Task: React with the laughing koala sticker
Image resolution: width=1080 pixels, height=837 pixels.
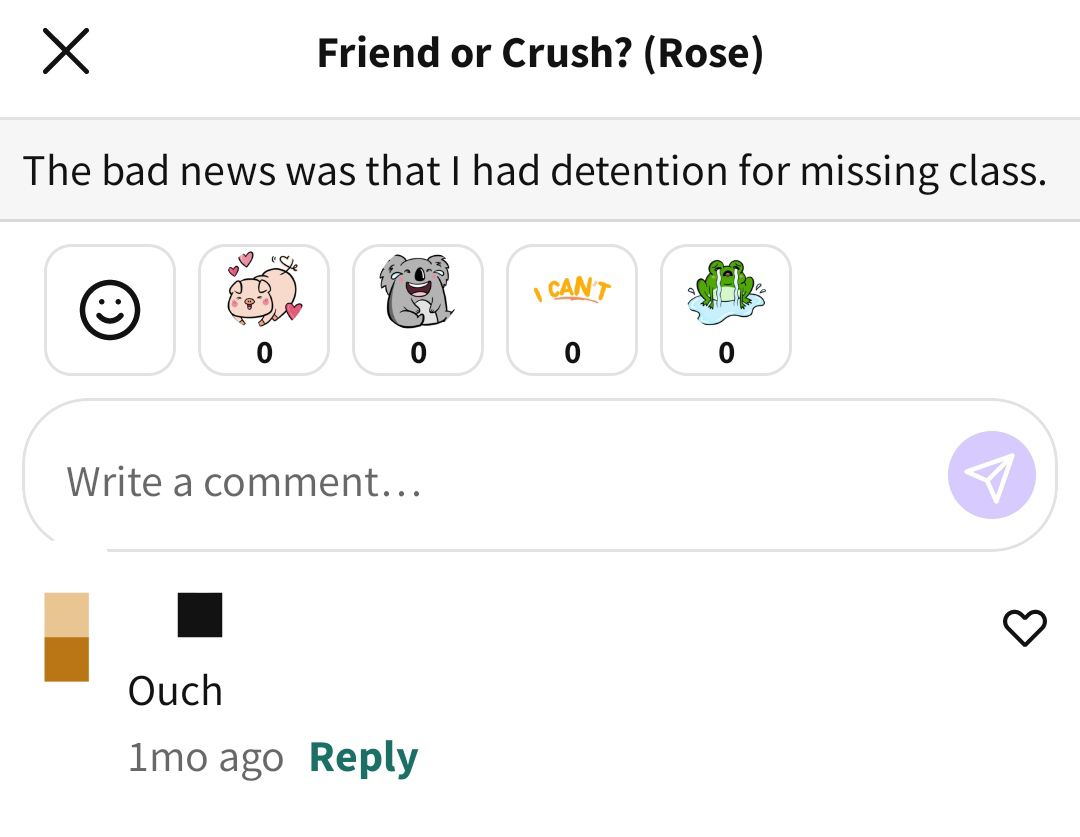Action: click(418, 310)
